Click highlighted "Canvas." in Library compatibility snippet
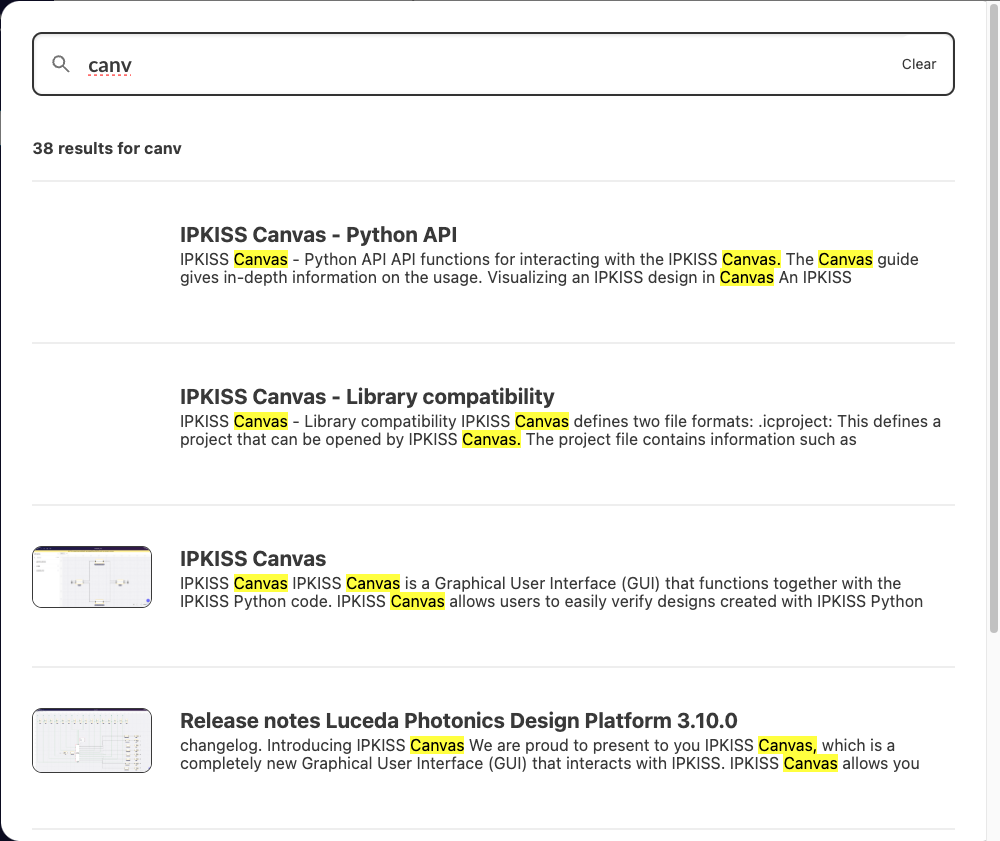Image resolution: width=1000 pixels, height=841 pixels. (491, 440)
